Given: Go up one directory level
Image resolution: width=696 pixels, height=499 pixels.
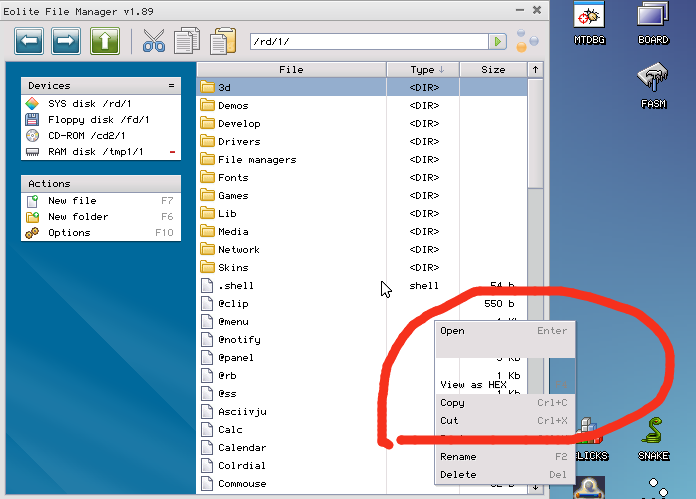Looking at the screenshot, I should [104, 41].
